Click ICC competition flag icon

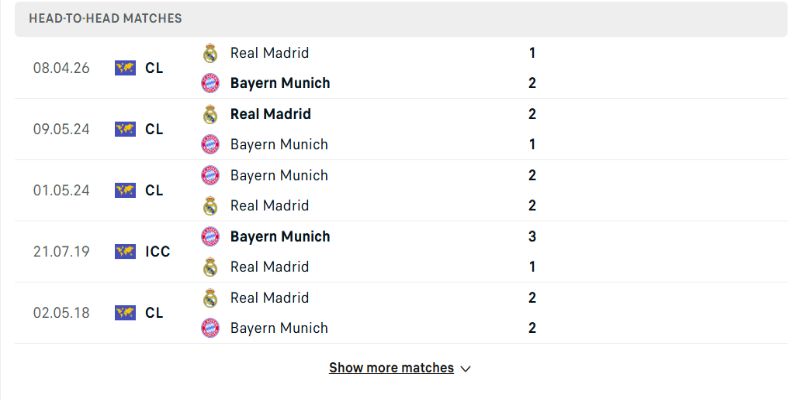click(125, 252)
